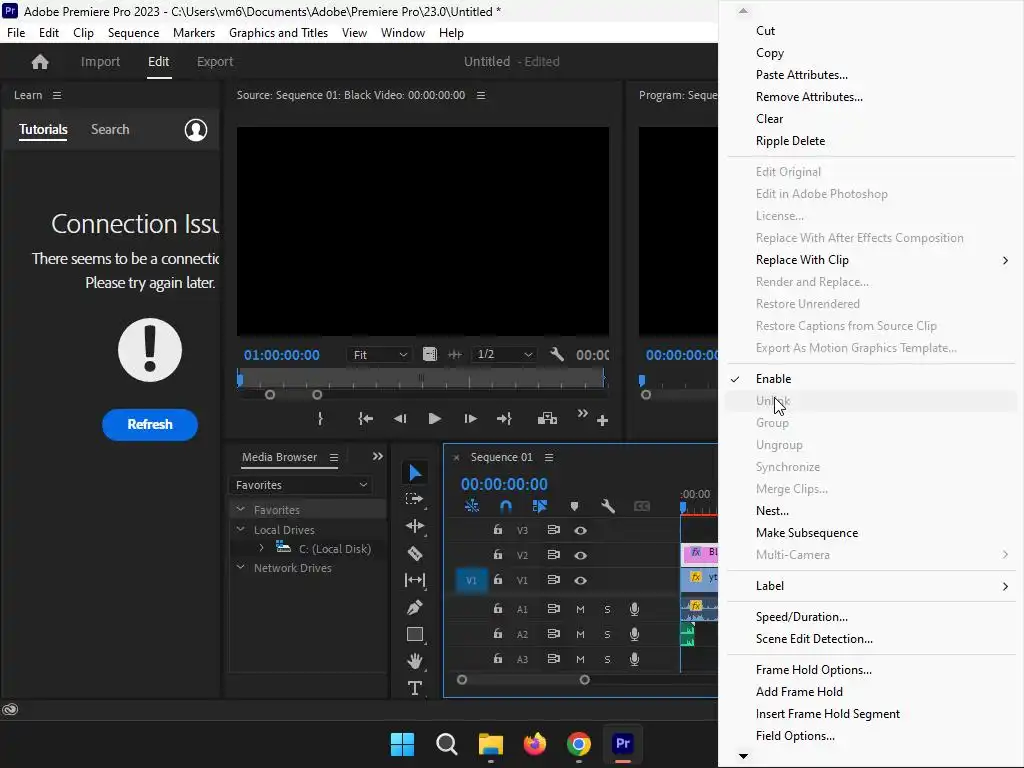Toggle Snap in Timeline
The height and width of the screenshot is (768, 1024).
point(505,506)
